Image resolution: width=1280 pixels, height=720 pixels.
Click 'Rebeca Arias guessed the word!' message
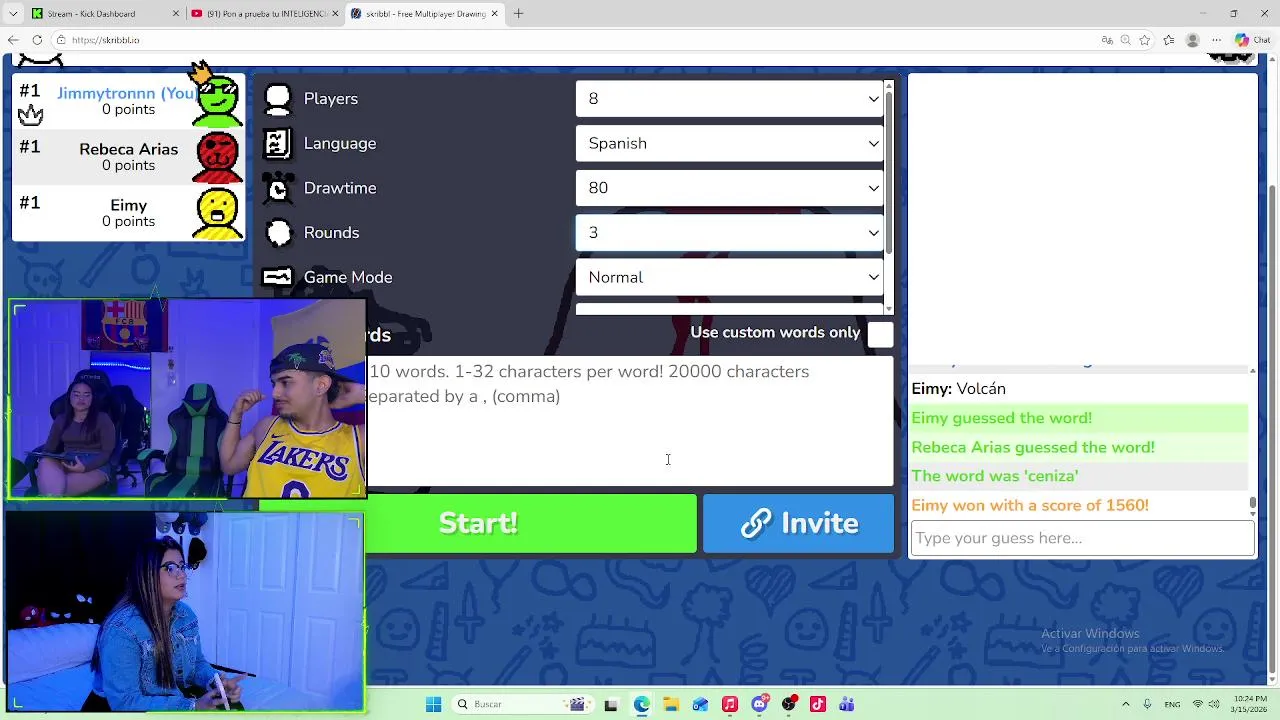[x=1033, y=447]
